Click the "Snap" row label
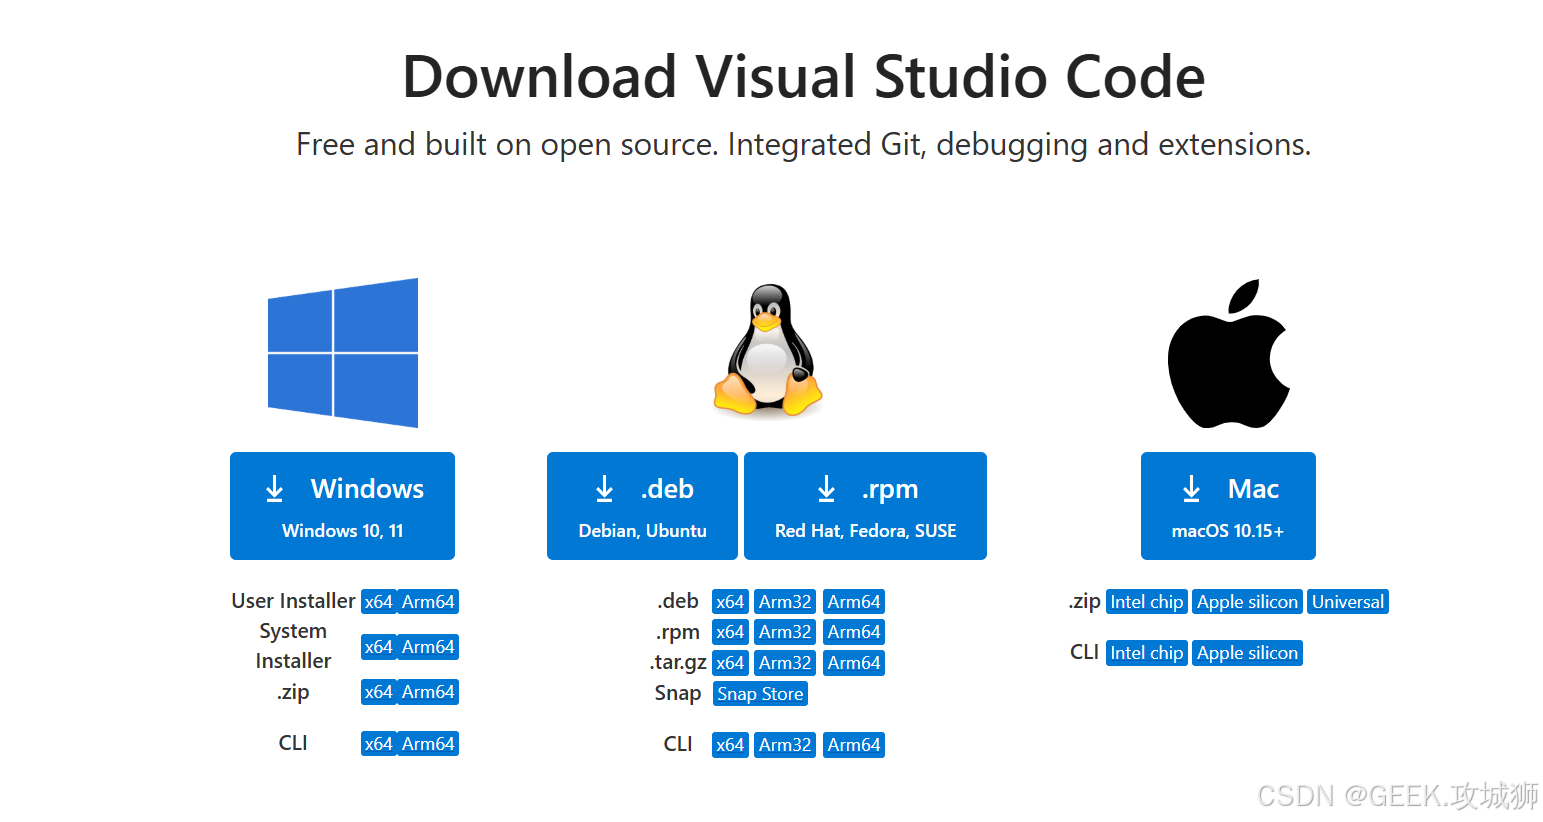Screen dimensions: 1543x822 [678, 693]
